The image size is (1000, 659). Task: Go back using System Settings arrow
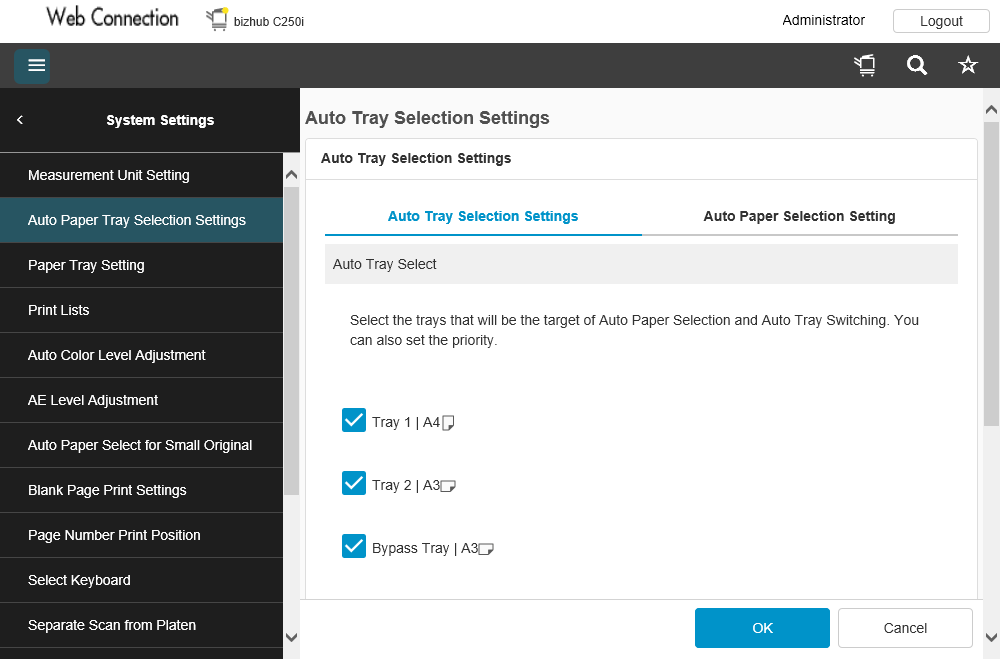tap(20, 120)
